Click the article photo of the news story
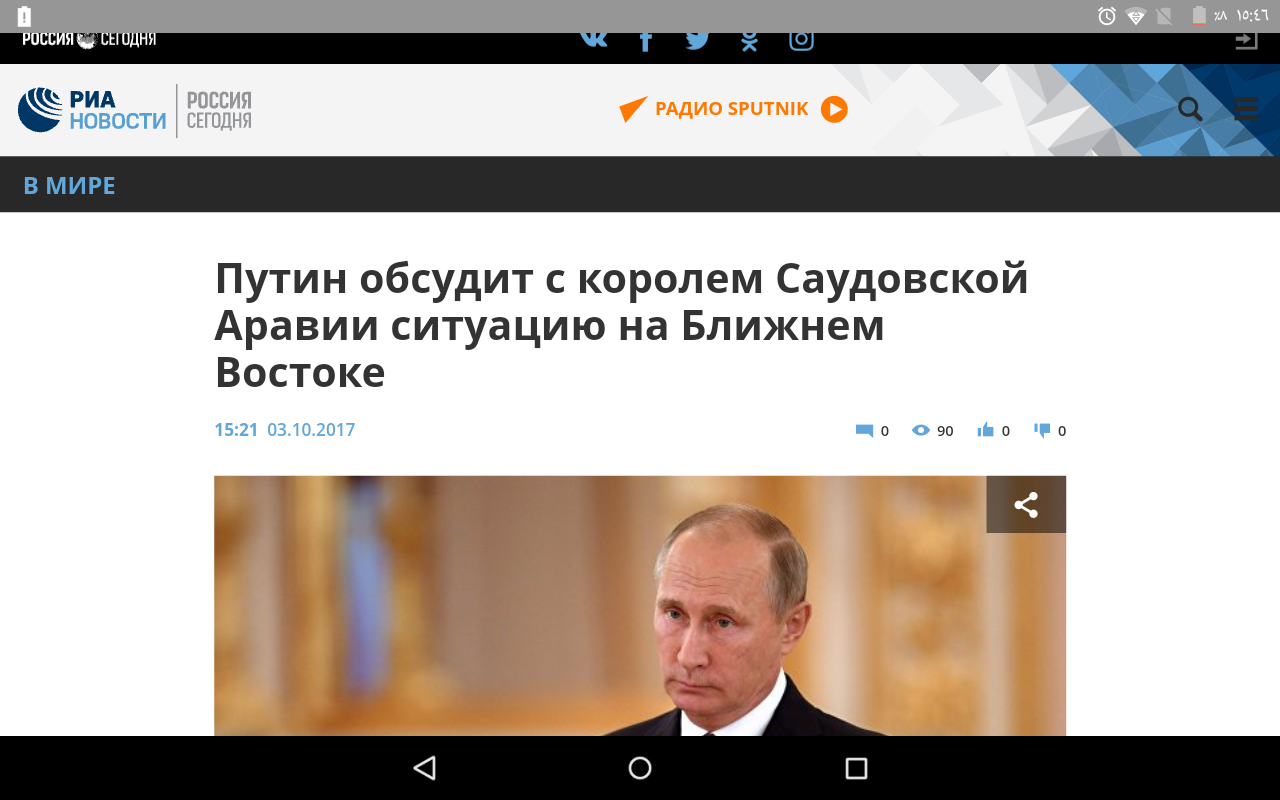Viewport: 1280px width, 800px height. tap(640, 606)
